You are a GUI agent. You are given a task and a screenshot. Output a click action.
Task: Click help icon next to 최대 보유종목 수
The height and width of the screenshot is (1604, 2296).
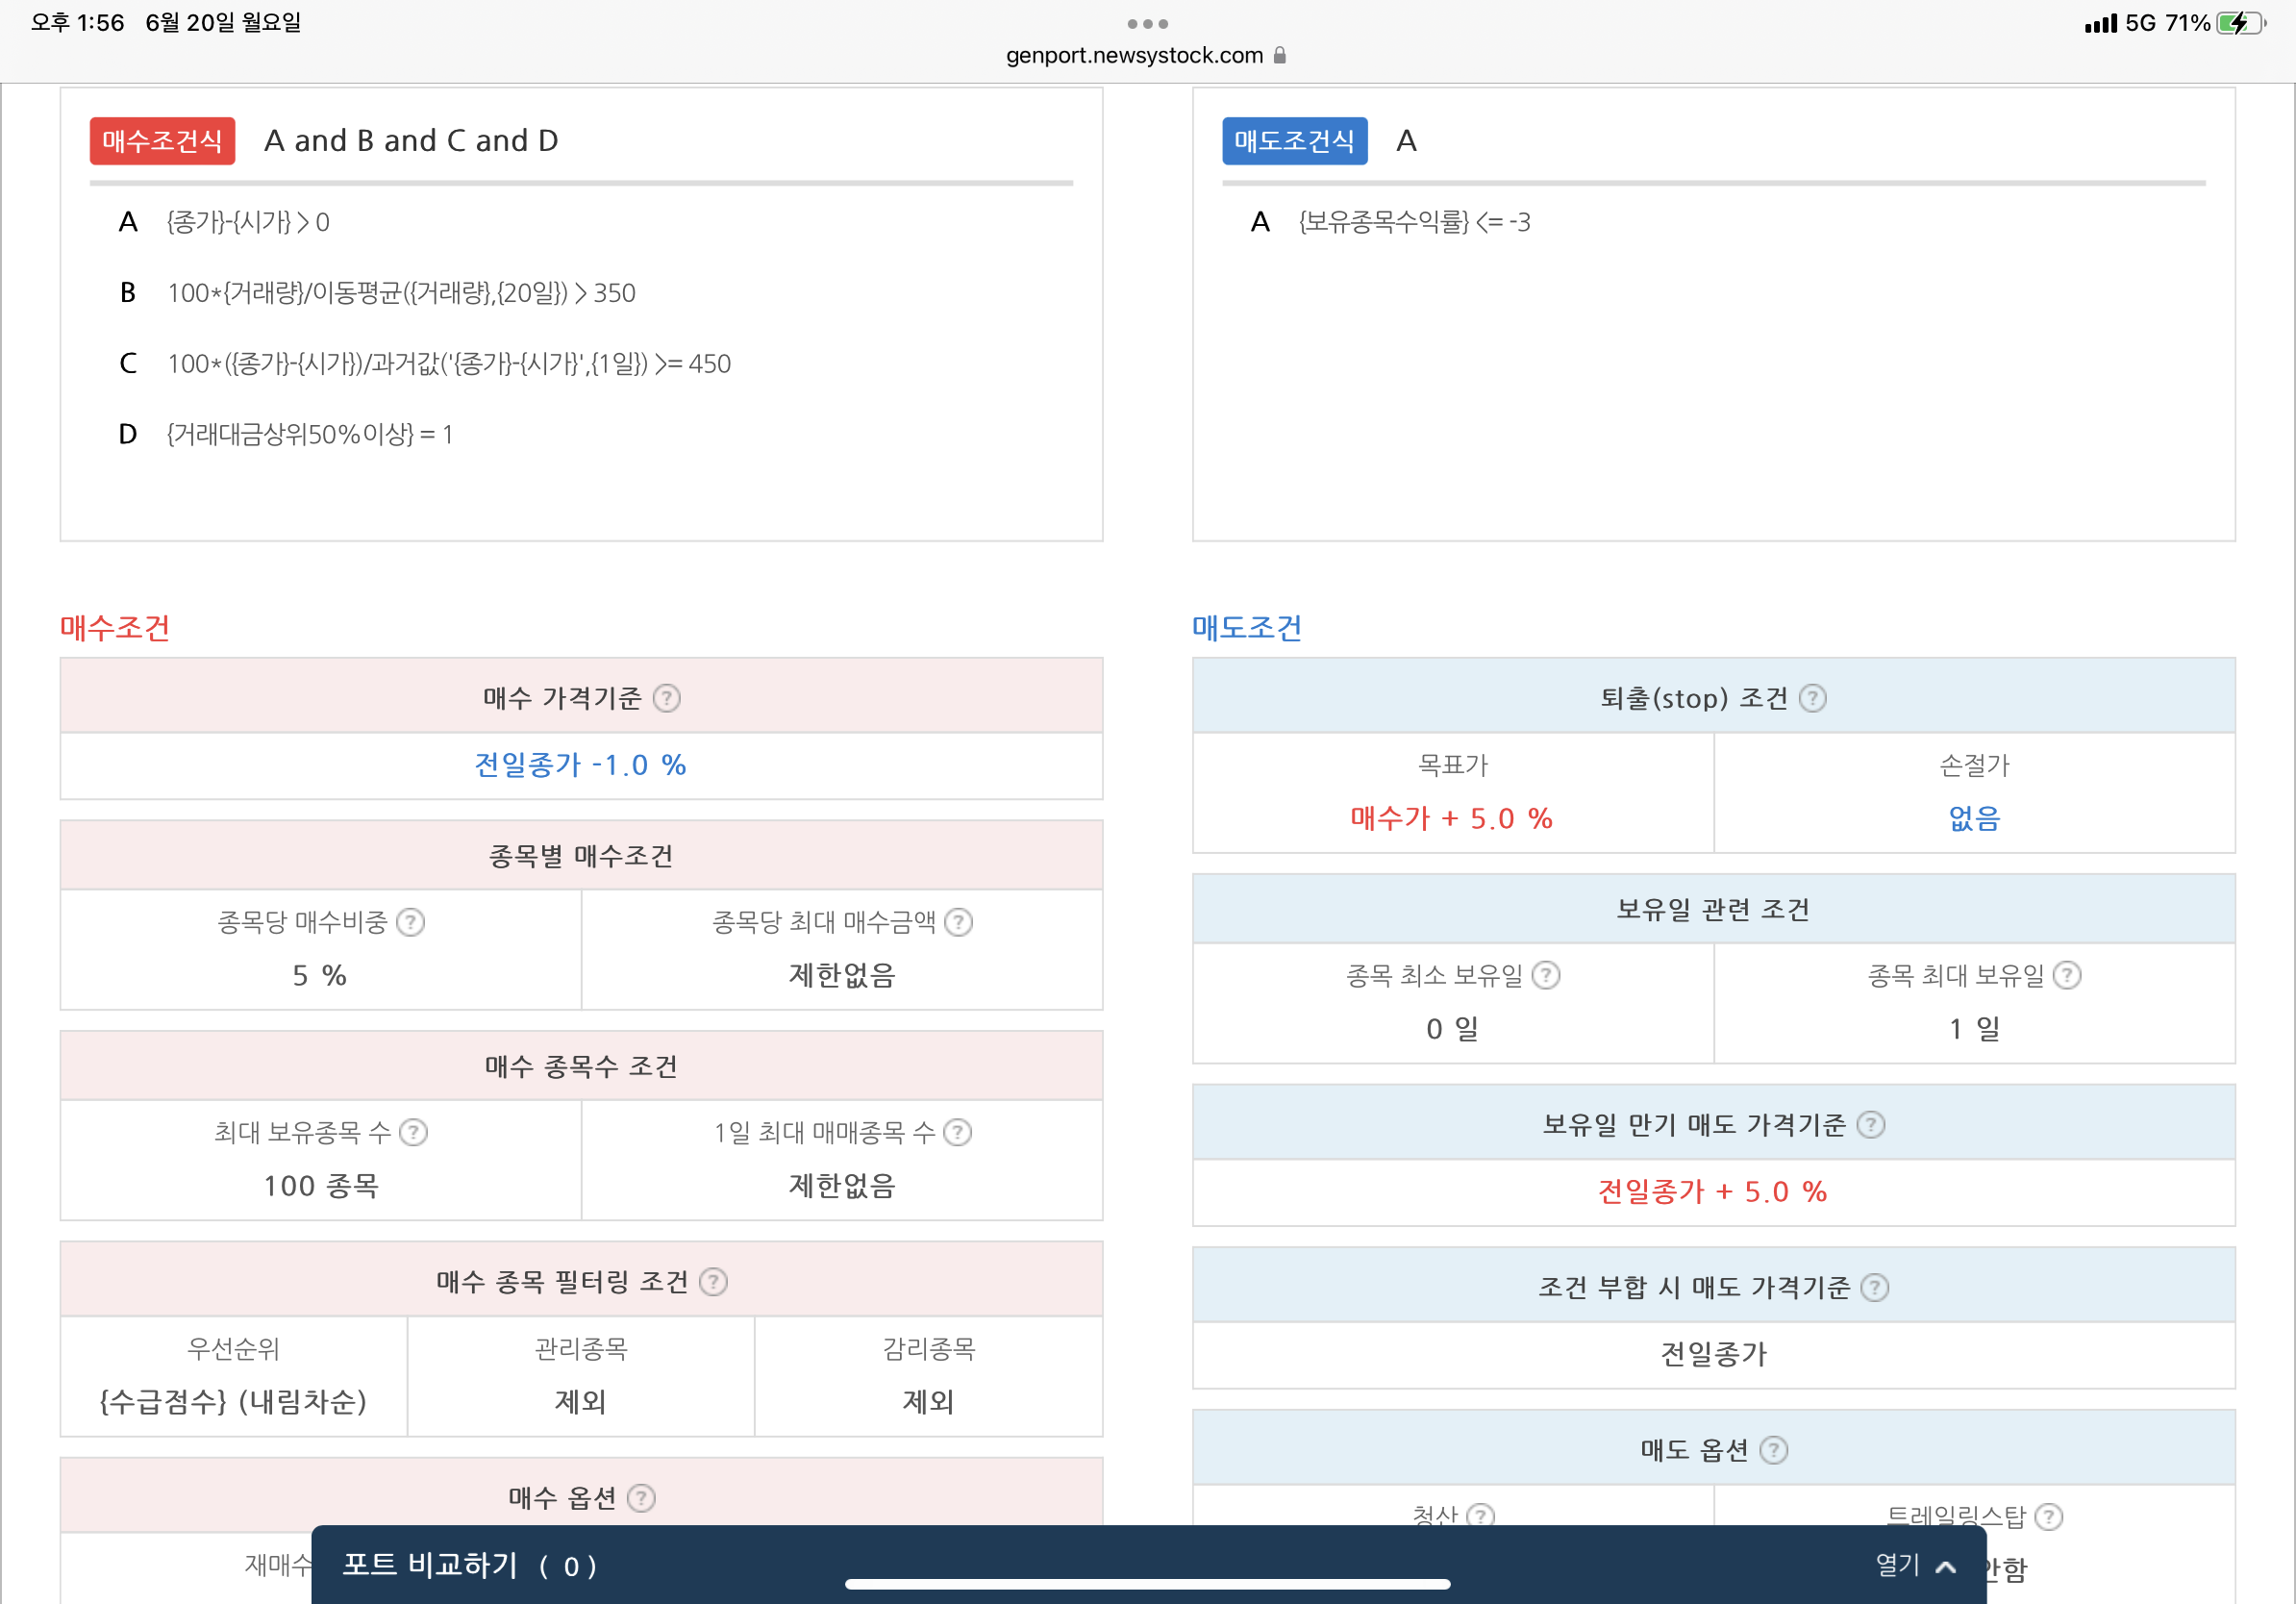tap(413, 1132)
